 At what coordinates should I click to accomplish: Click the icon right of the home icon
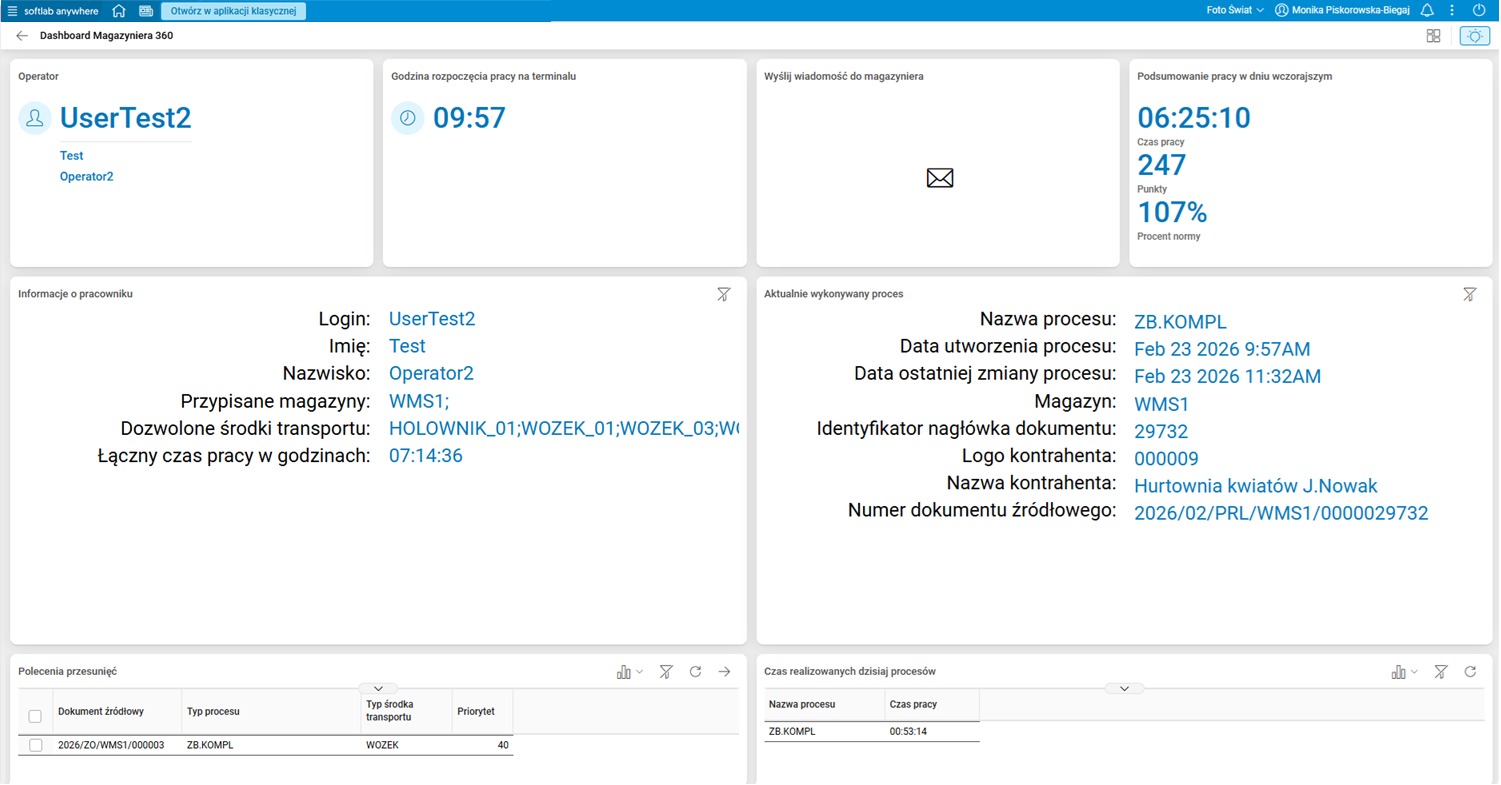click(146, 11)
